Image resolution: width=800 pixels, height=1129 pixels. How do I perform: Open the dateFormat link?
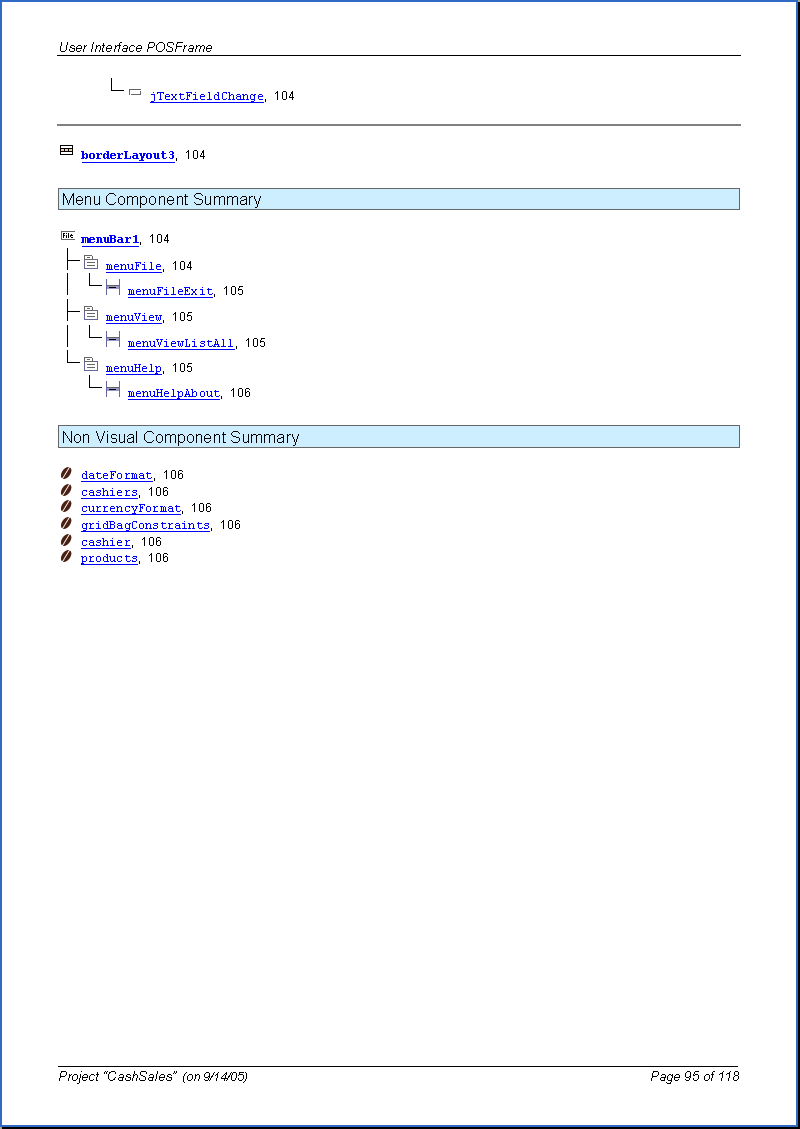pyautogui.click(x=117, y=475)
